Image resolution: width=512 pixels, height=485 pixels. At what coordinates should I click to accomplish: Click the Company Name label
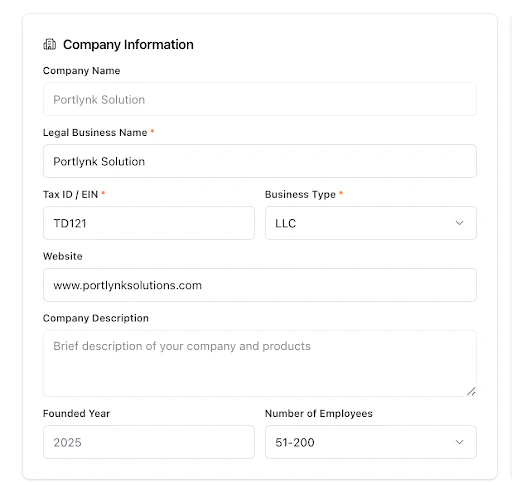point(81,71)
